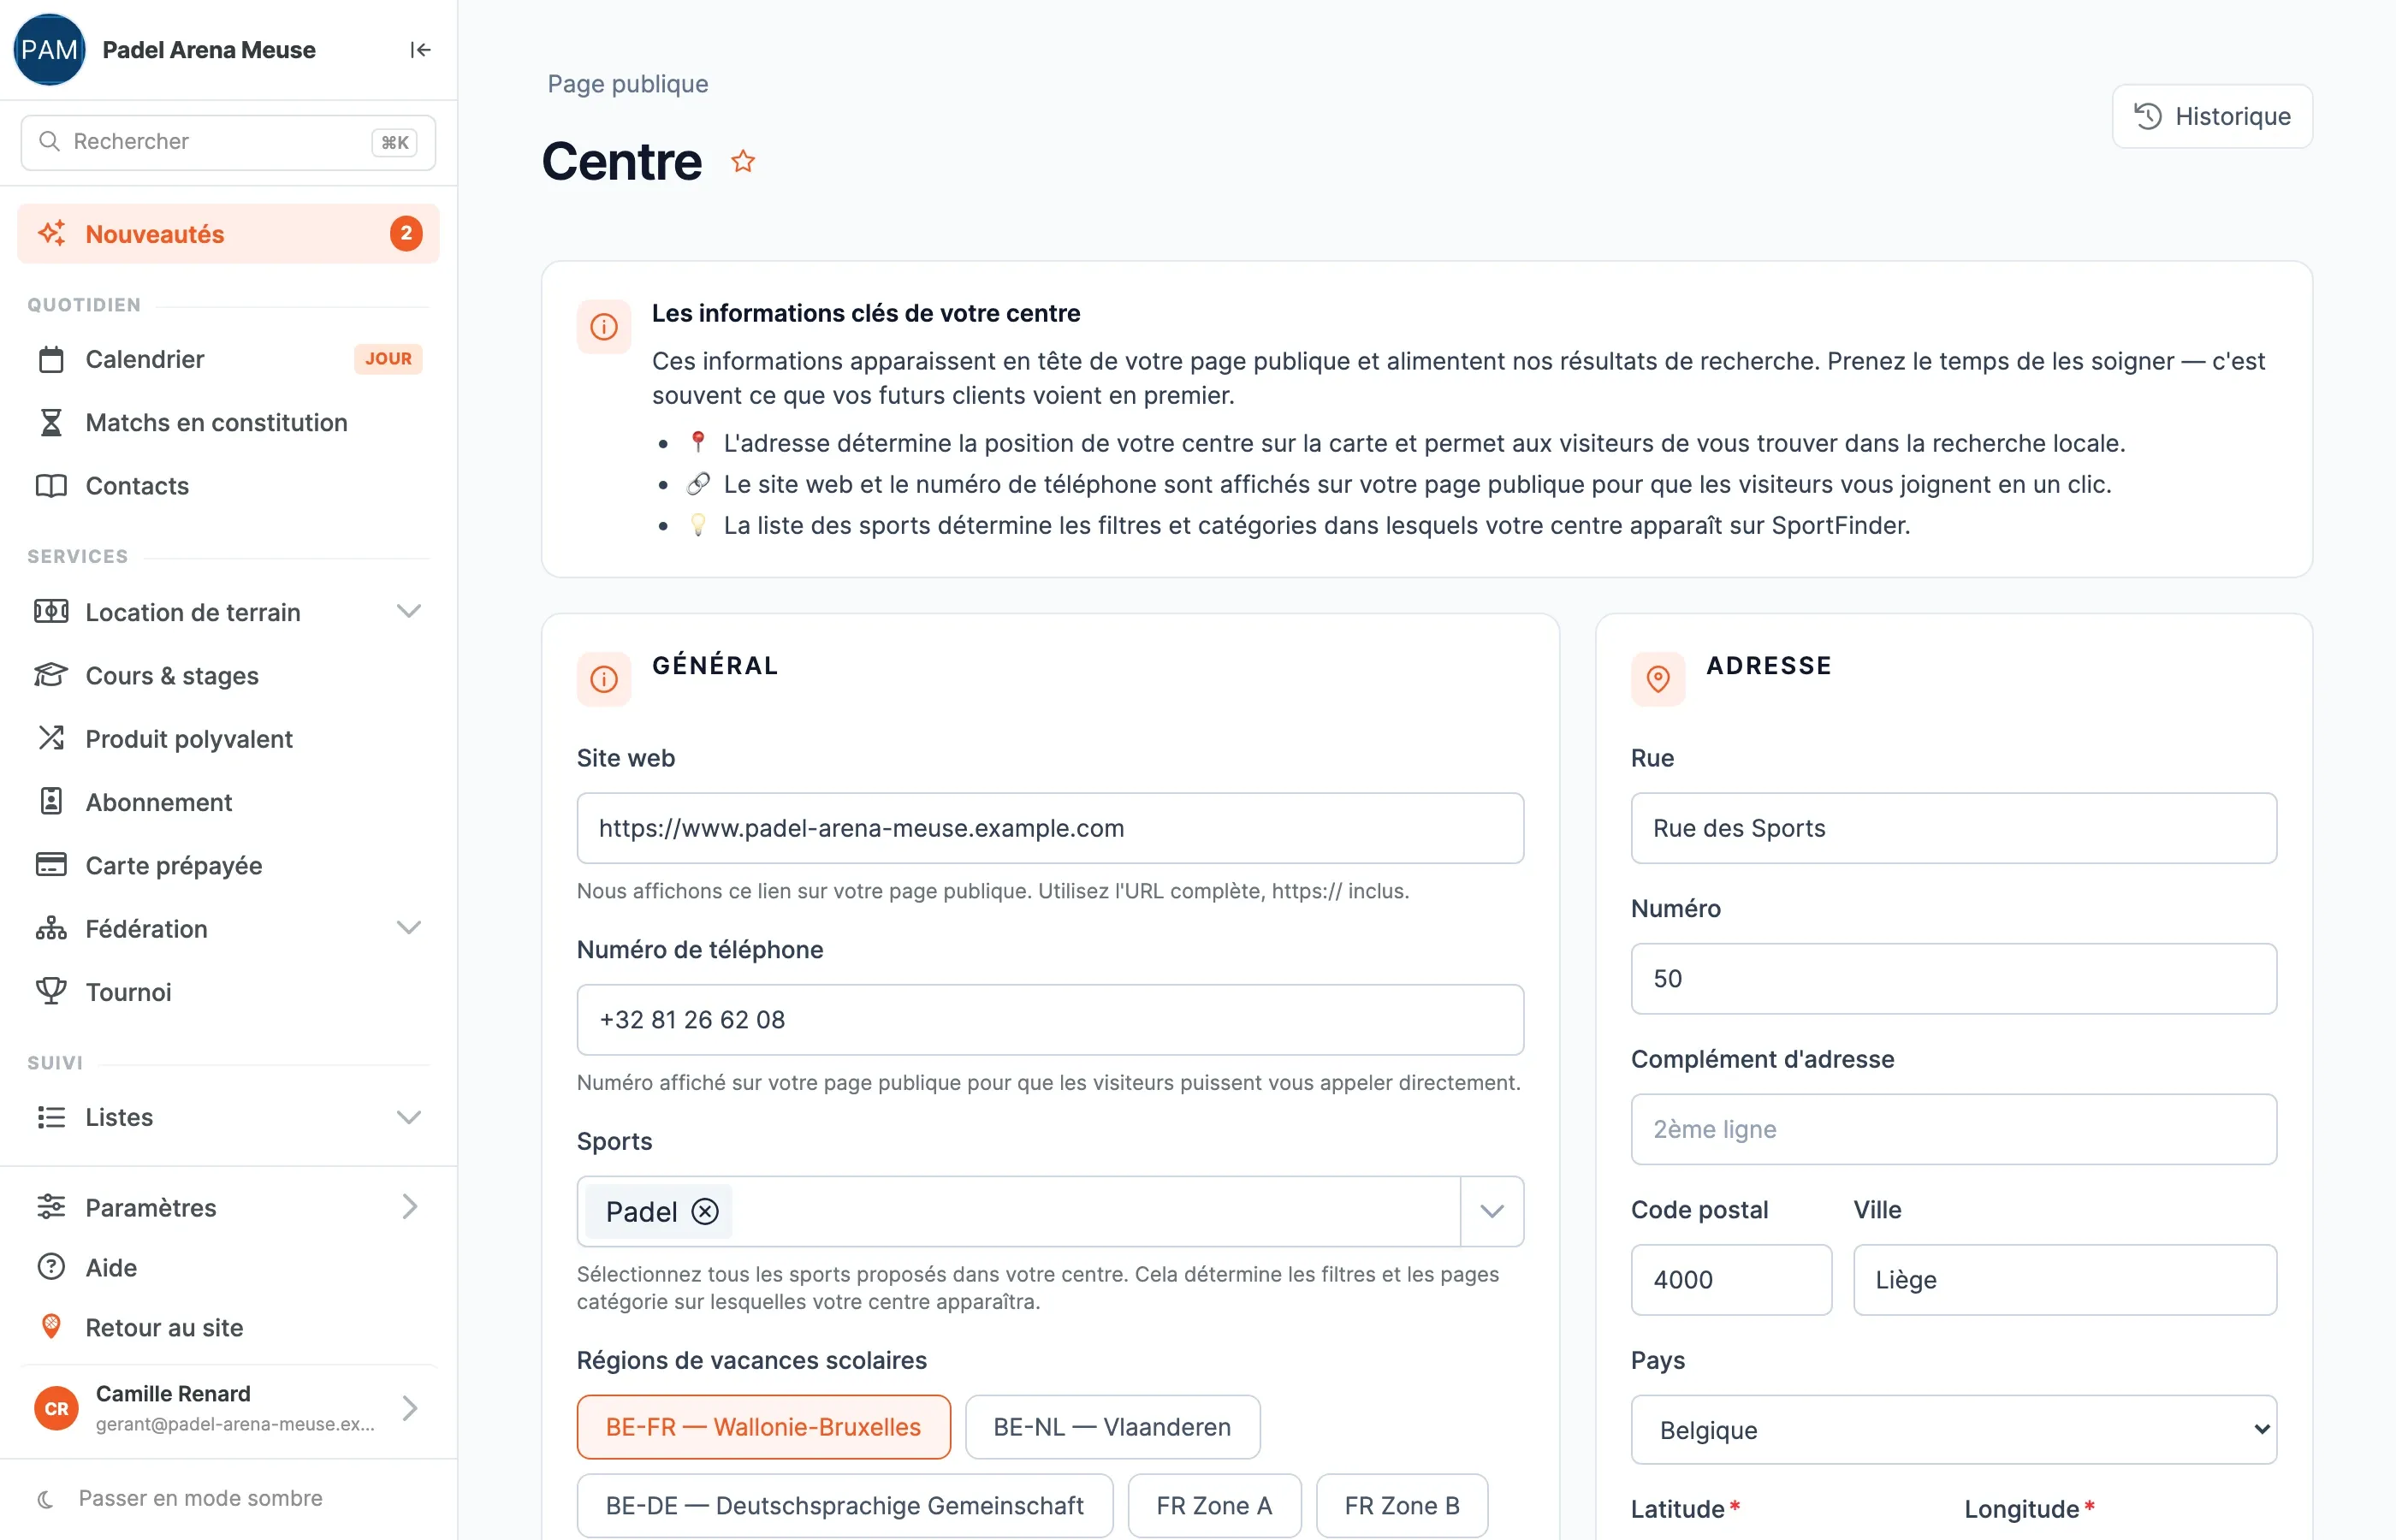Click the Historique button
The height and width of the screenshot is (1540, 2396).
[x=2211, y=116]
